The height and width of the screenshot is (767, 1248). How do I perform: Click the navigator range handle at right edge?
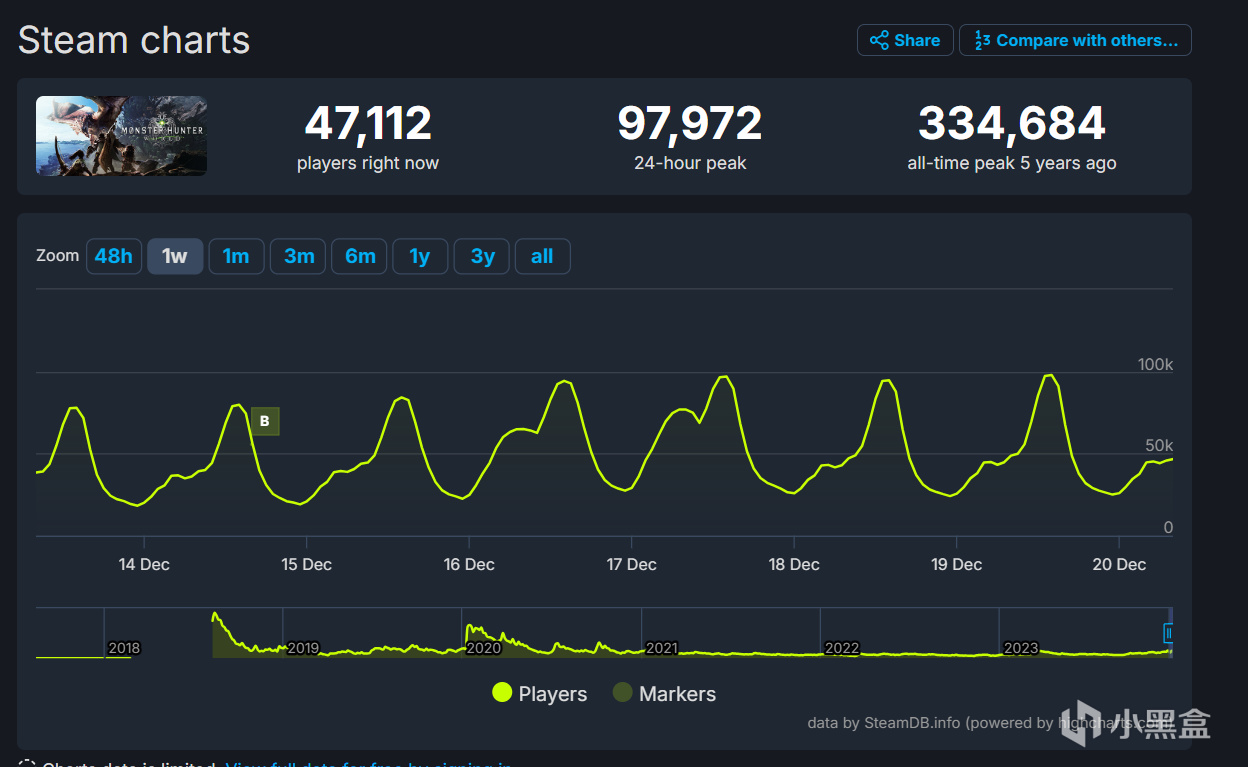(x=1169, y=632)
